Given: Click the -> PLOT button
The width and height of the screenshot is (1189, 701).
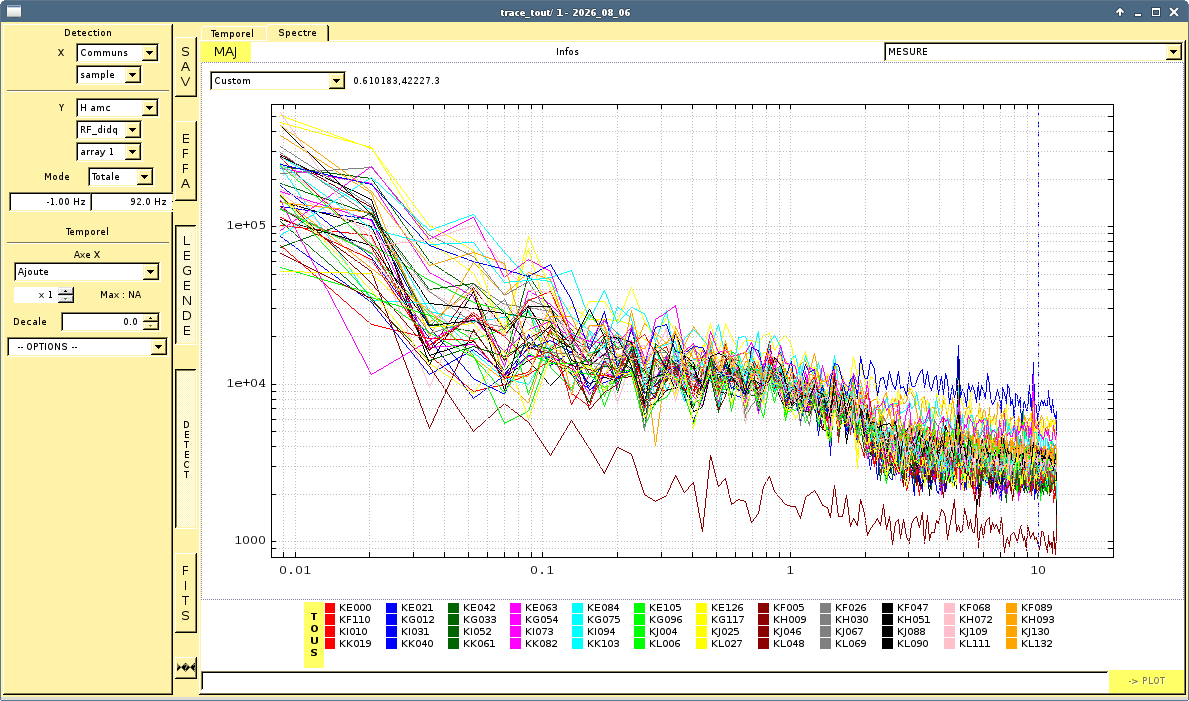Looking at the screenshot, I should pyautogui.click(x=1146, y=681).
